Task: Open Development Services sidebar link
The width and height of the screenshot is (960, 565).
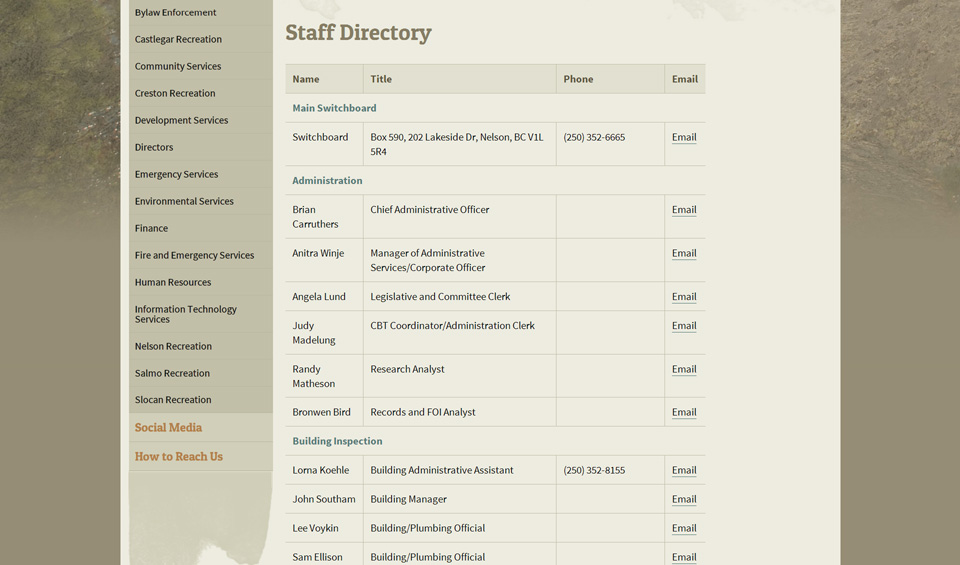Action: coord(181,121)
